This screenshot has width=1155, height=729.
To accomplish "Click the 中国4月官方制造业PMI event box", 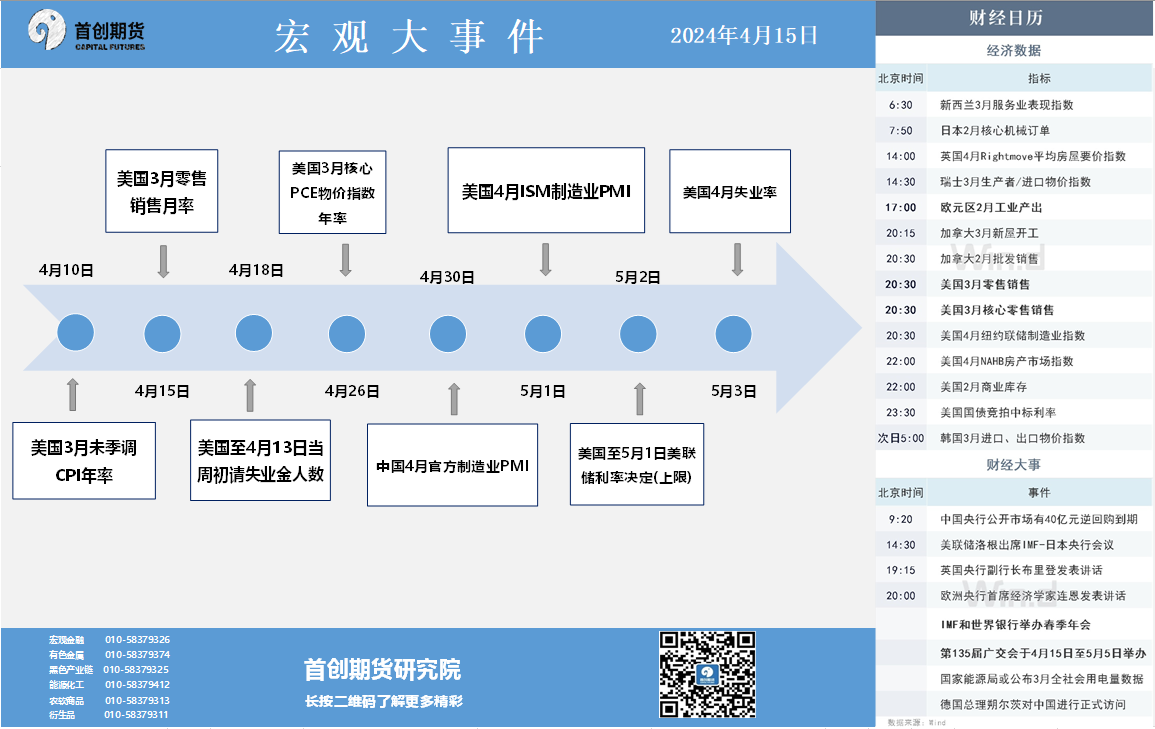I will (x=452, y=465).
